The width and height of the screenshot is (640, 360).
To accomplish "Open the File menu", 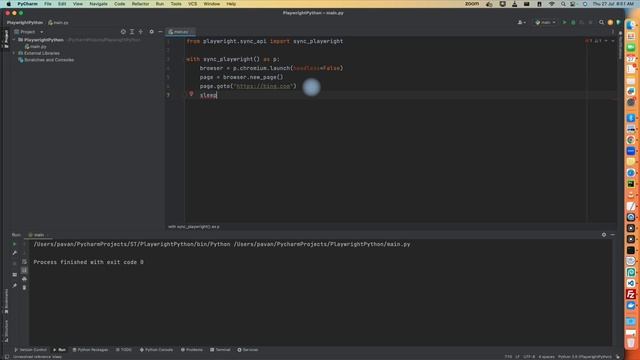I will (48, 4).
